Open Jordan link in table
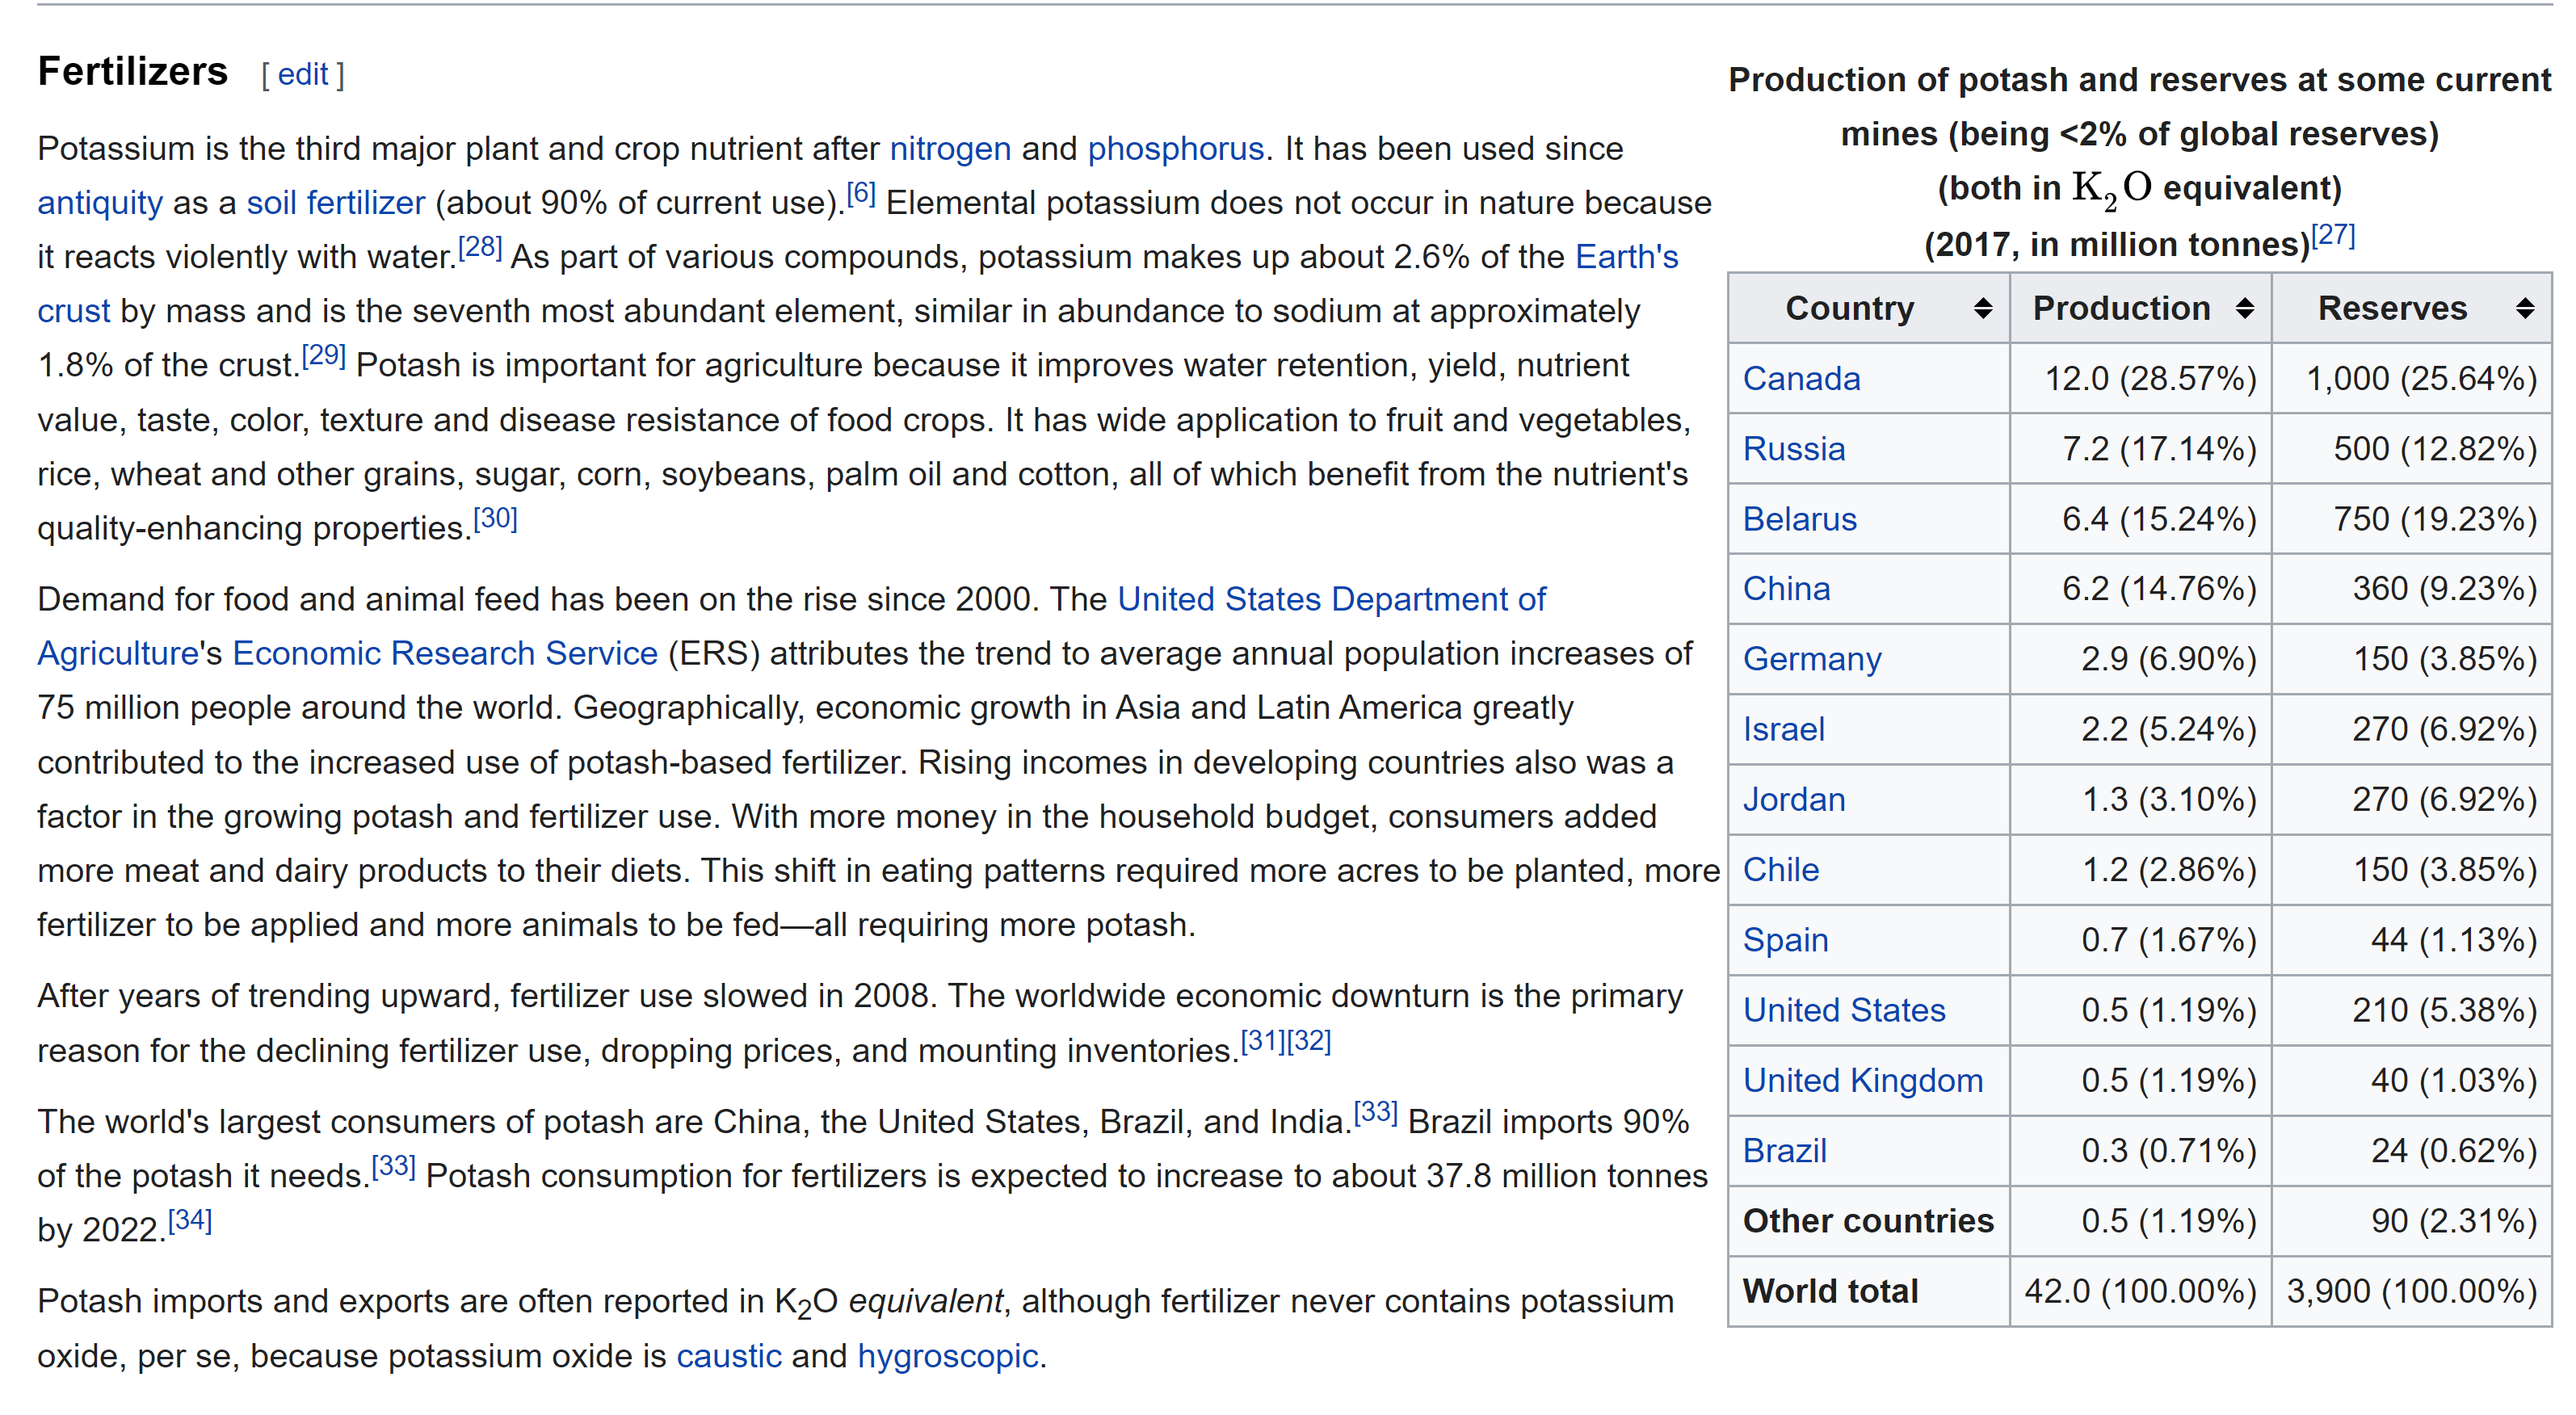Viewport: 2576px width, 1415px height. [1794, 799]
